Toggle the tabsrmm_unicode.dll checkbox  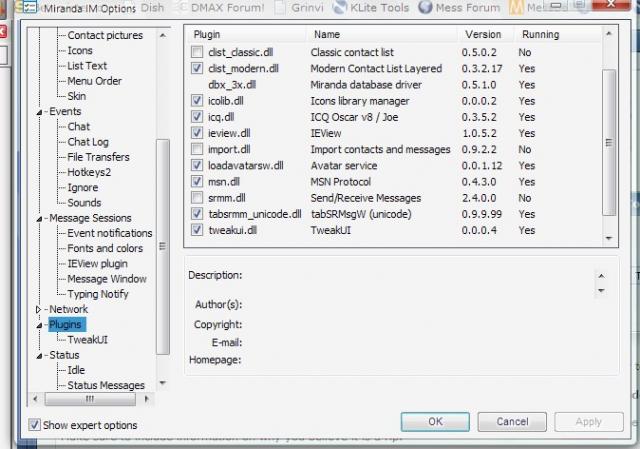coord(197,213)
